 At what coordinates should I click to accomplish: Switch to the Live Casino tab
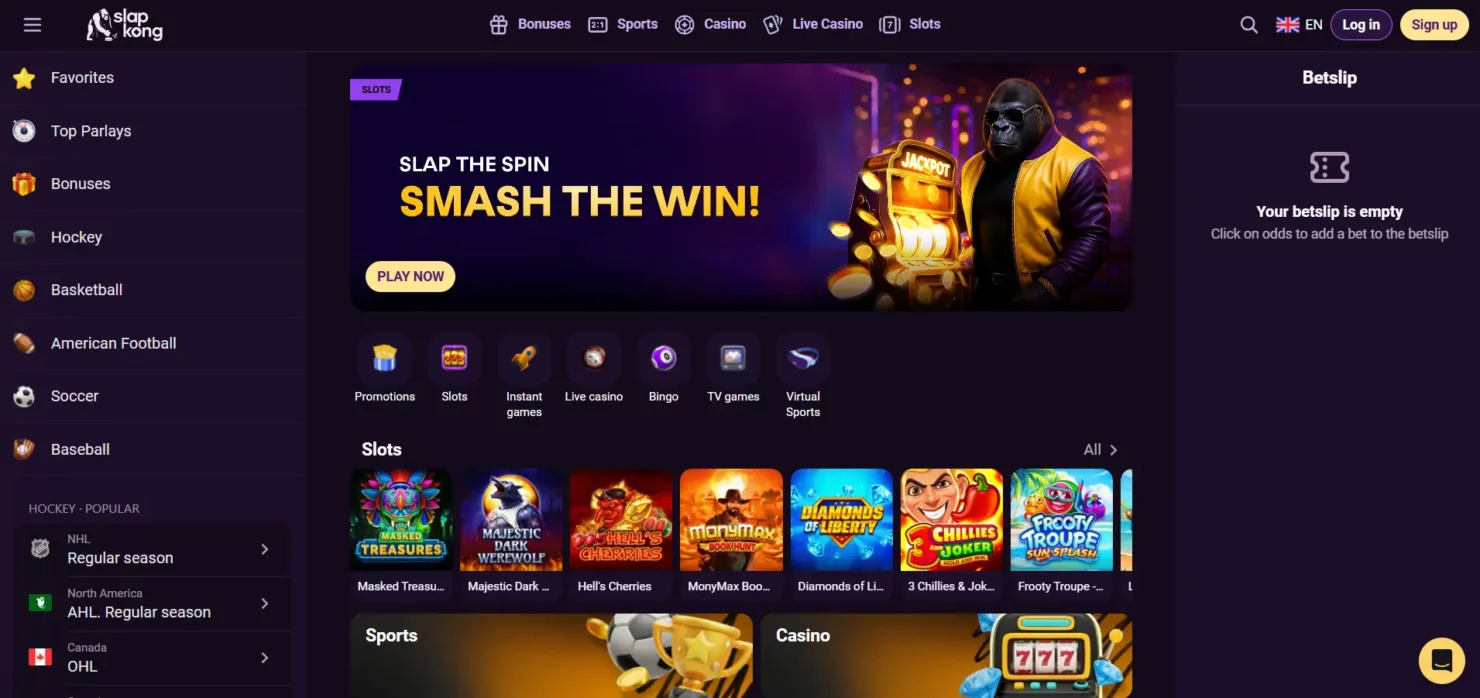tap(813, 24)
